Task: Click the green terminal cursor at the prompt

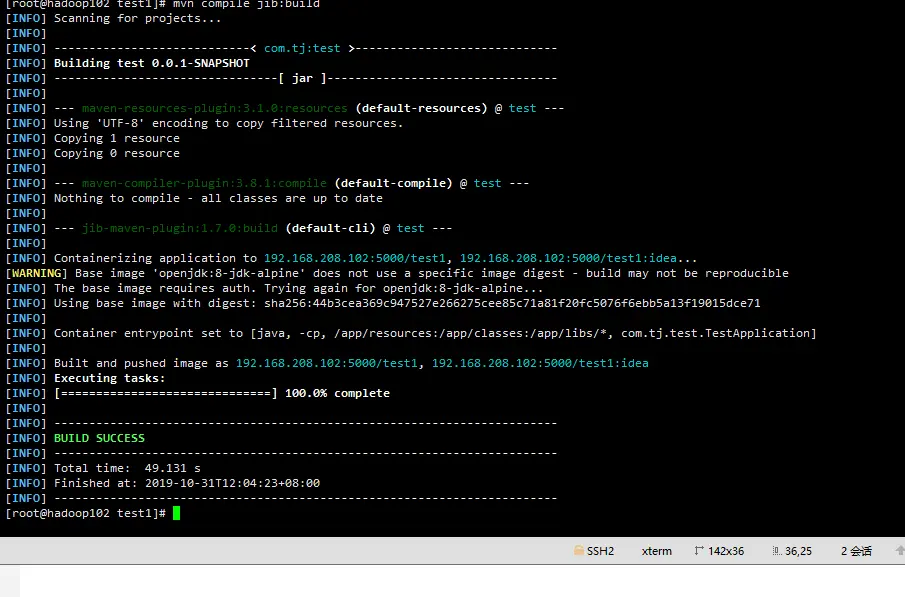Action: click(177, 513)
